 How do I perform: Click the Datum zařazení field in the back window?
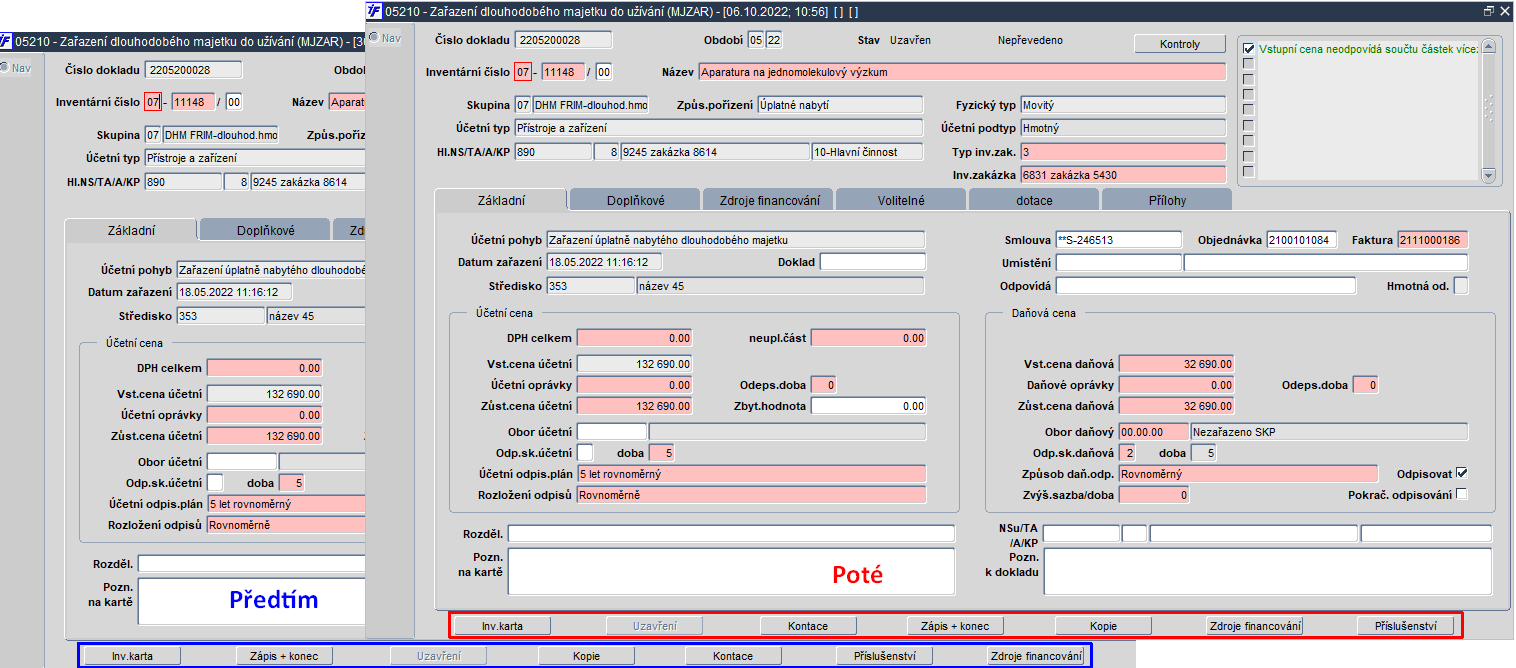234,292
